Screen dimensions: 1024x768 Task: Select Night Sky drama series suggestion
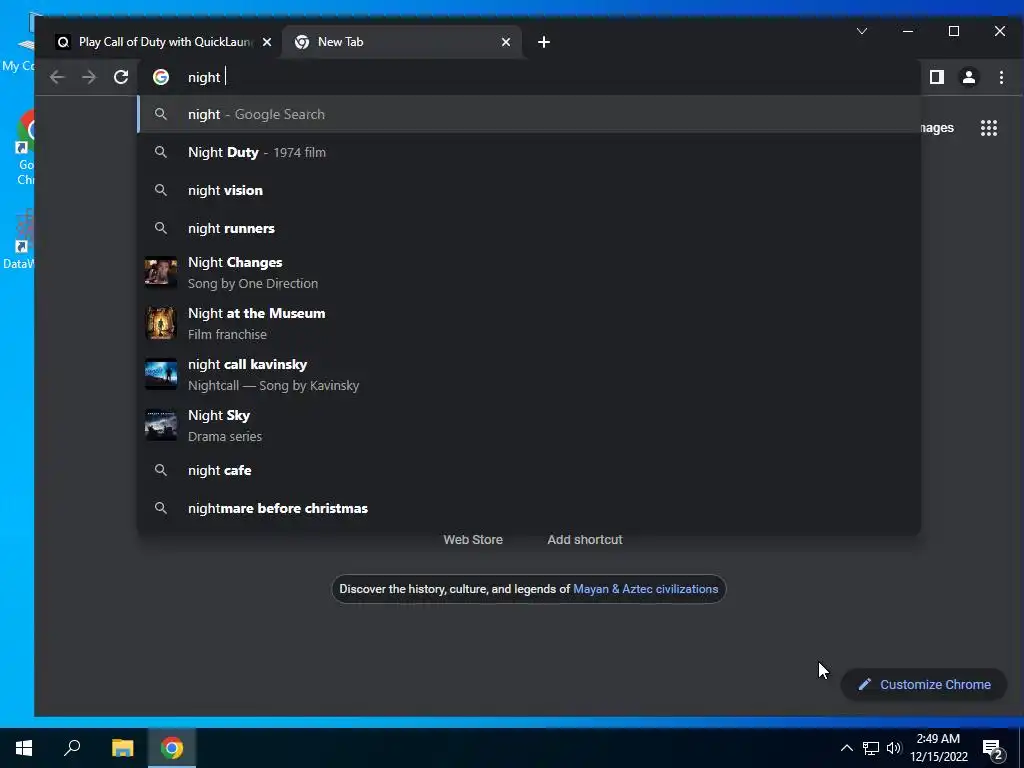pyautogui.click(x=529, y=425)
